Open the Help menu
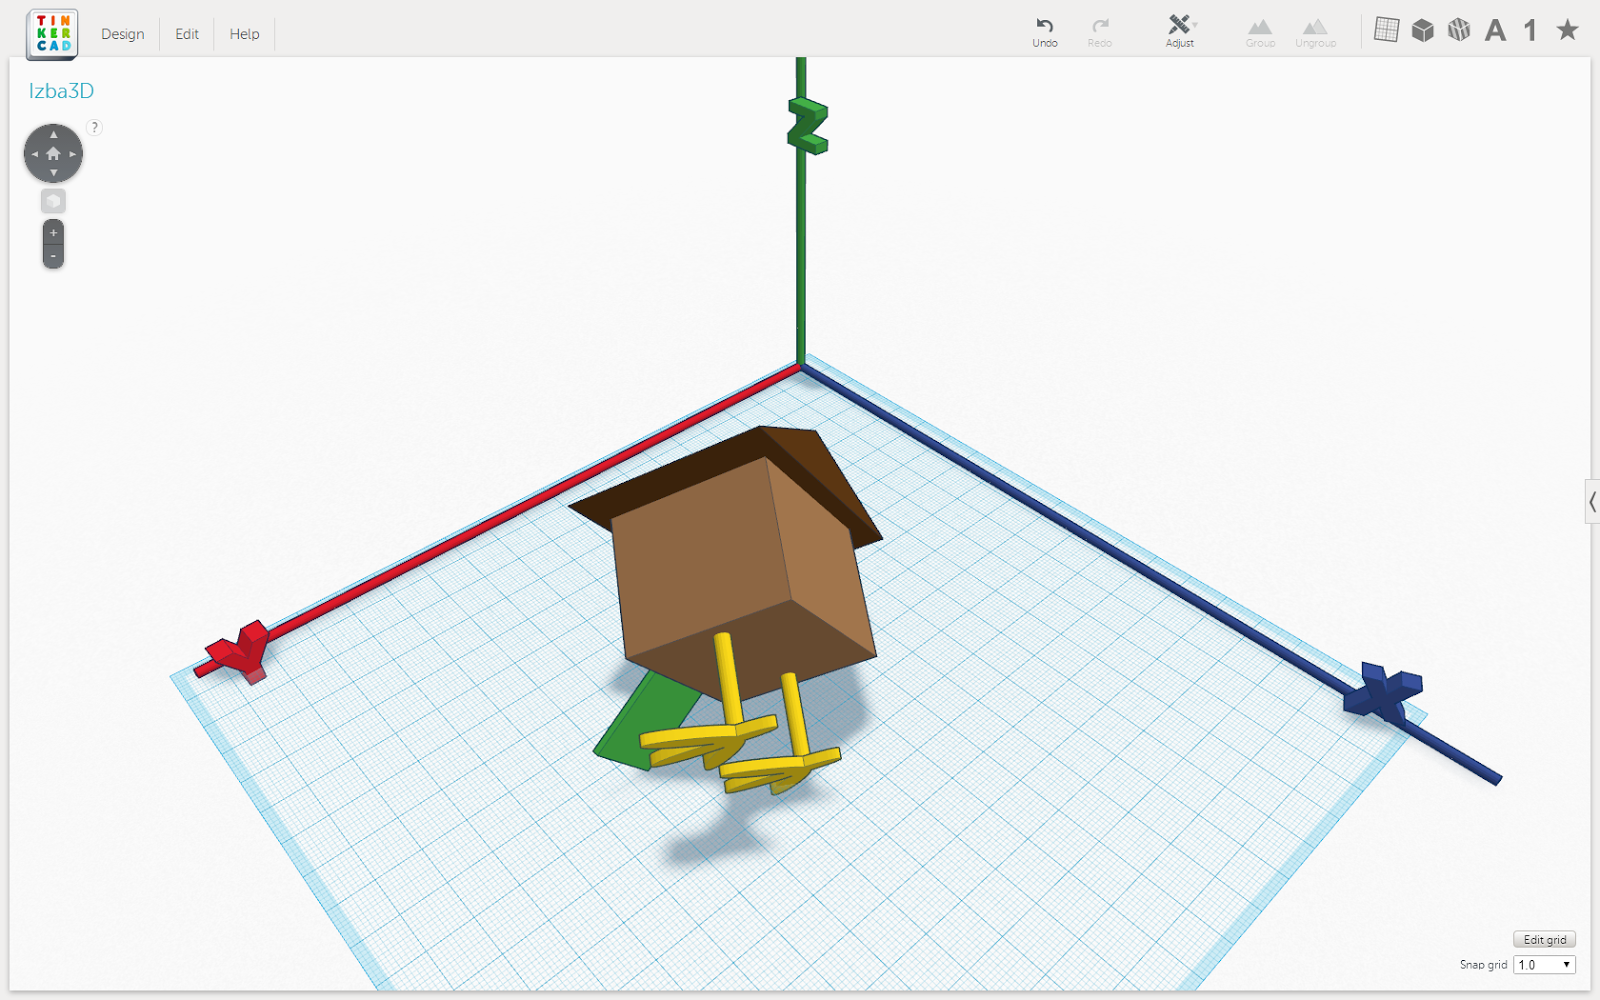The image size is (1600, 1000). point(244,34)
